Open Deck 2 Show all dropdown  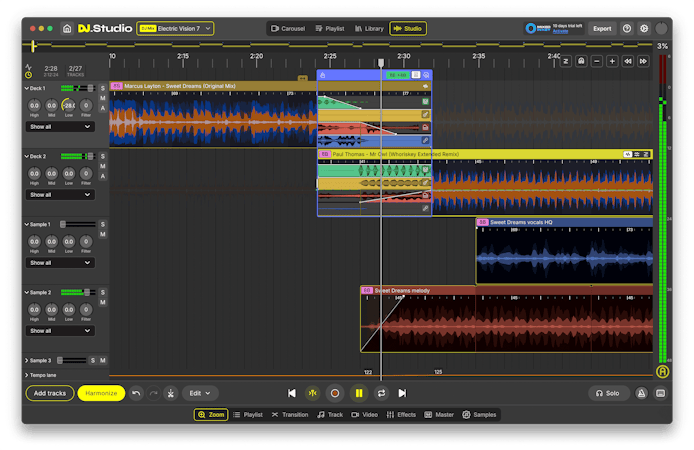pos(60,195)
